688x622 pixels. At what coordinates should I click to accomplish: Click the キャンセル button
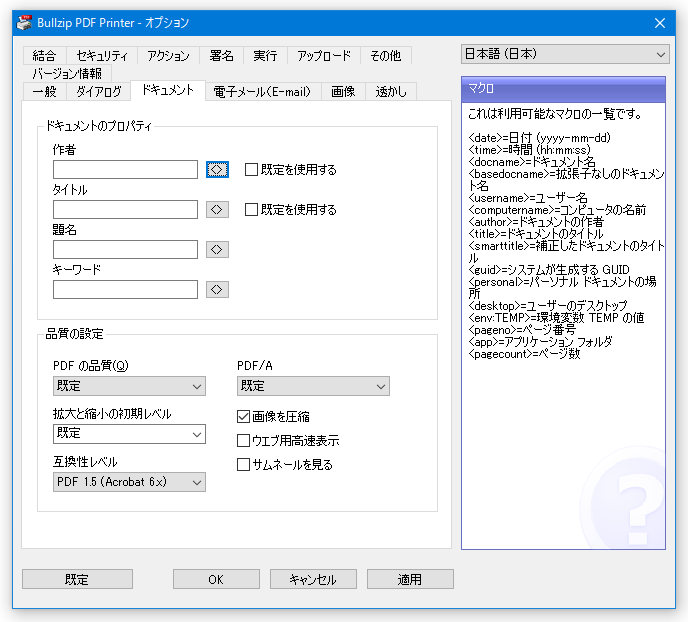click(x=313, y=579)
